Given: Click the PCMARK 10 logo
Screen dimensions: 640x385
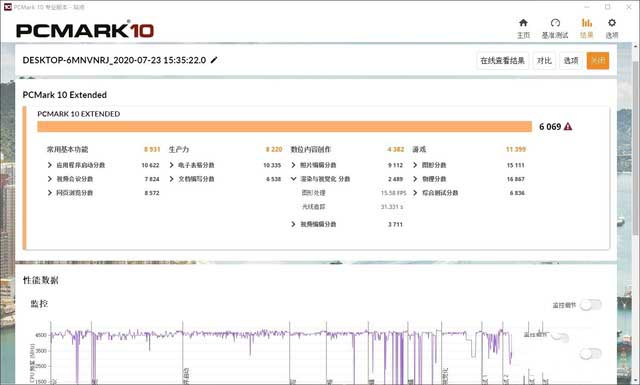Looking at the screenshot, I should click(x=85, y=30).
